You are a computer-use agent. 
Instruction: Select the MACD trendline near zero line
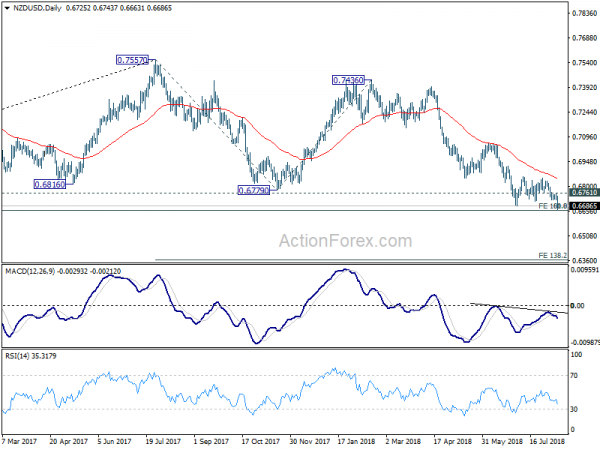click(x=519, y=308)
